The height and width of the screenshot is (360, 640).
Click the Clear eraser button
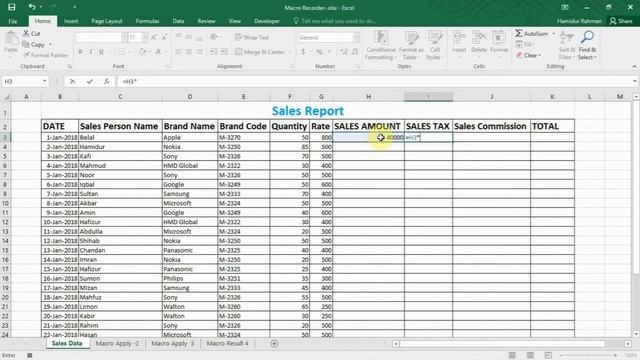528,55
